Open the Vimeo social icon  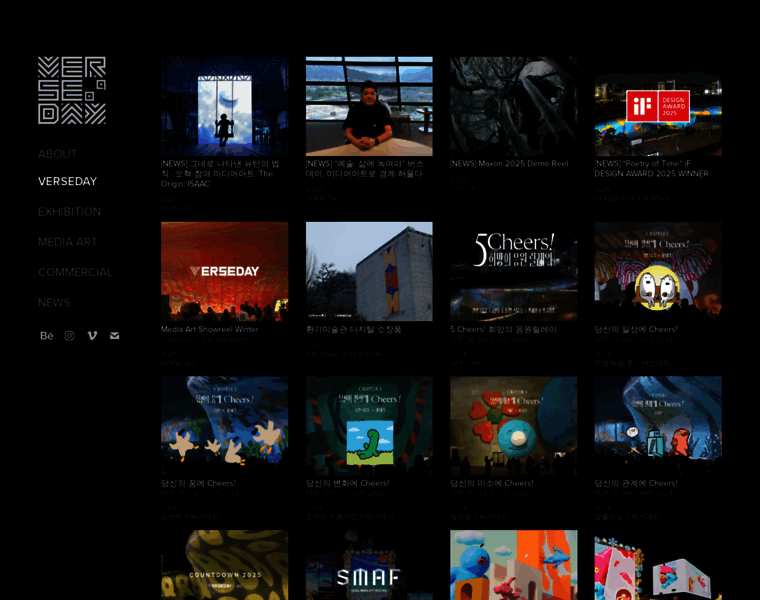click(x=92, y=336)
